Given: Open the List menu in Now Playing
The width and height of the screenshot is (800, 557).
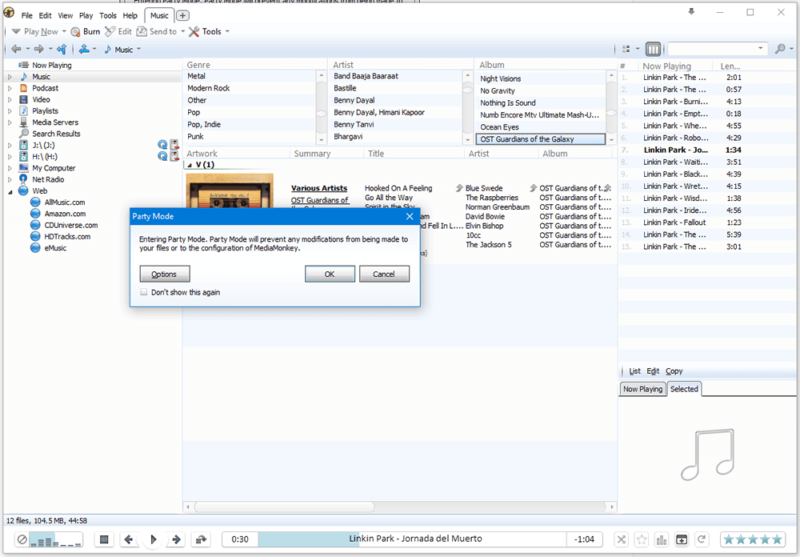Looking at the screenshot, I should click(635, 371).
